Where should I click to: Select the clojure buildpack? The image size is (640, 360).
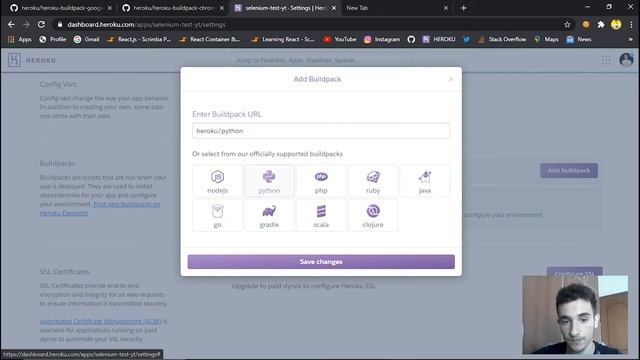click(x=373, y=216)
